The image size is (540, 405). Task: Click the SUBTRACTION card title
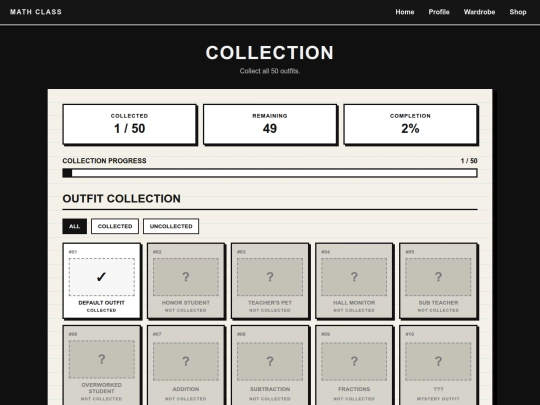point(270,389)
